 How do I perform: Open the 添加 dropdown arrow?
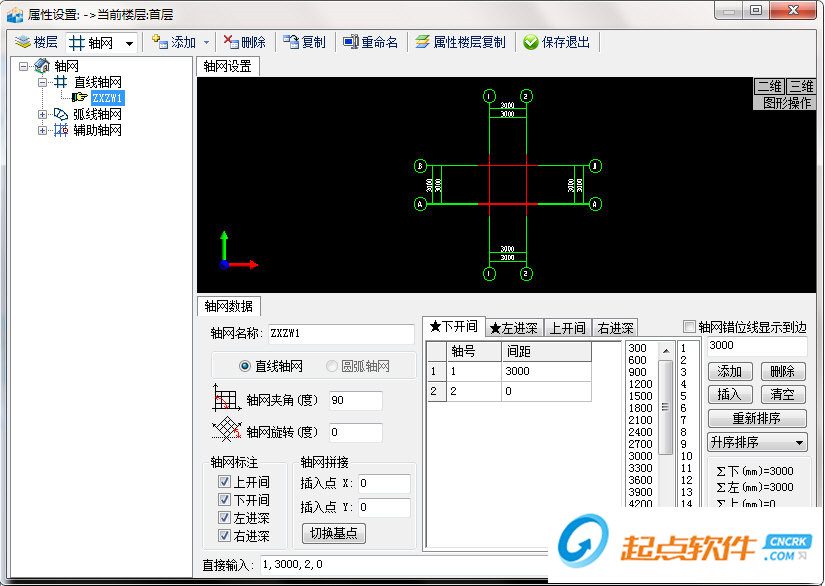tap(206, 43)
